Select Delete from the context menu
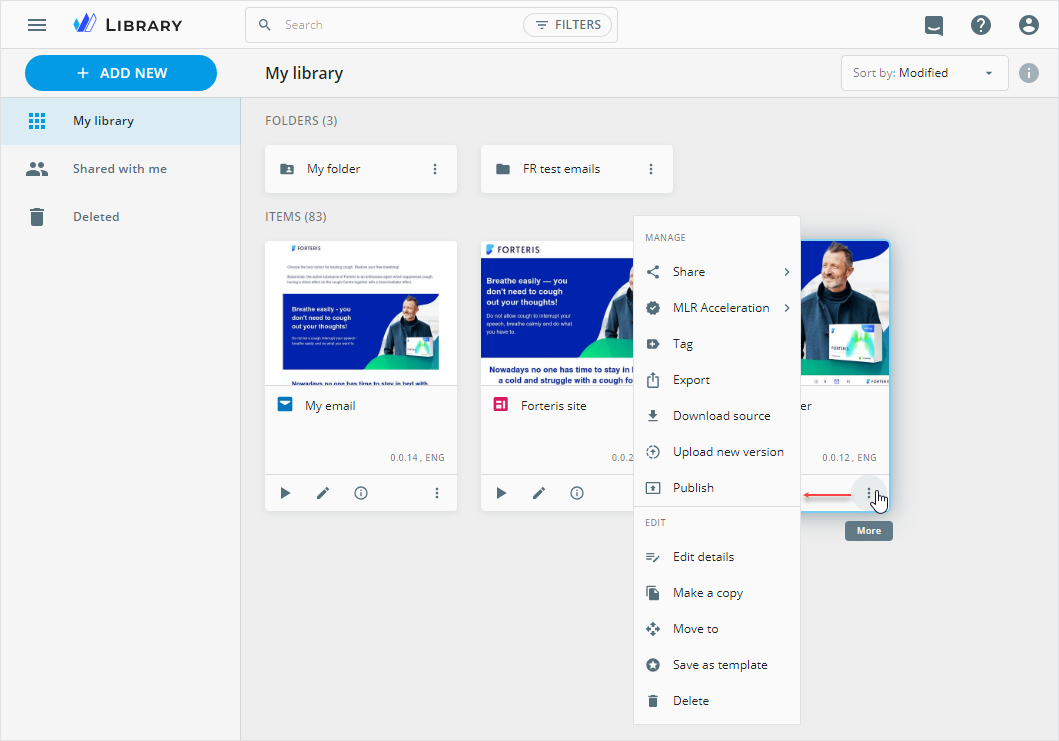1059x741 pixels. pos(690,701)
